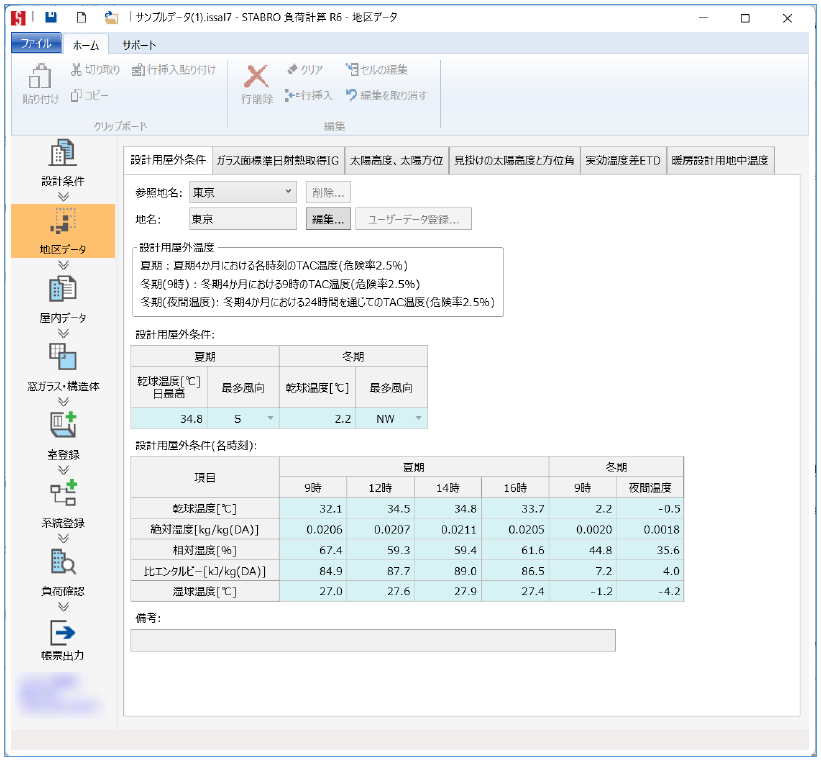Open summer 最多風向 S dropdown
The image size is (821, 761).
268,419
